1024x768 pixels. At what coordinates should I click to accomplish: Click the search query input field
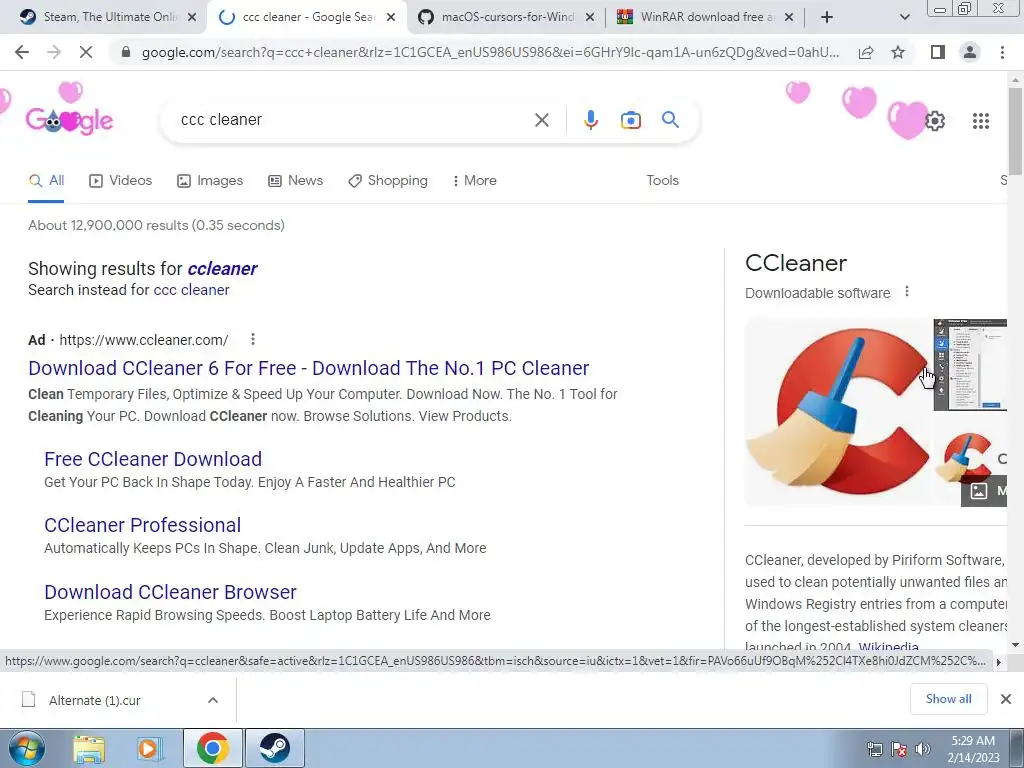[x=353, y=120]
